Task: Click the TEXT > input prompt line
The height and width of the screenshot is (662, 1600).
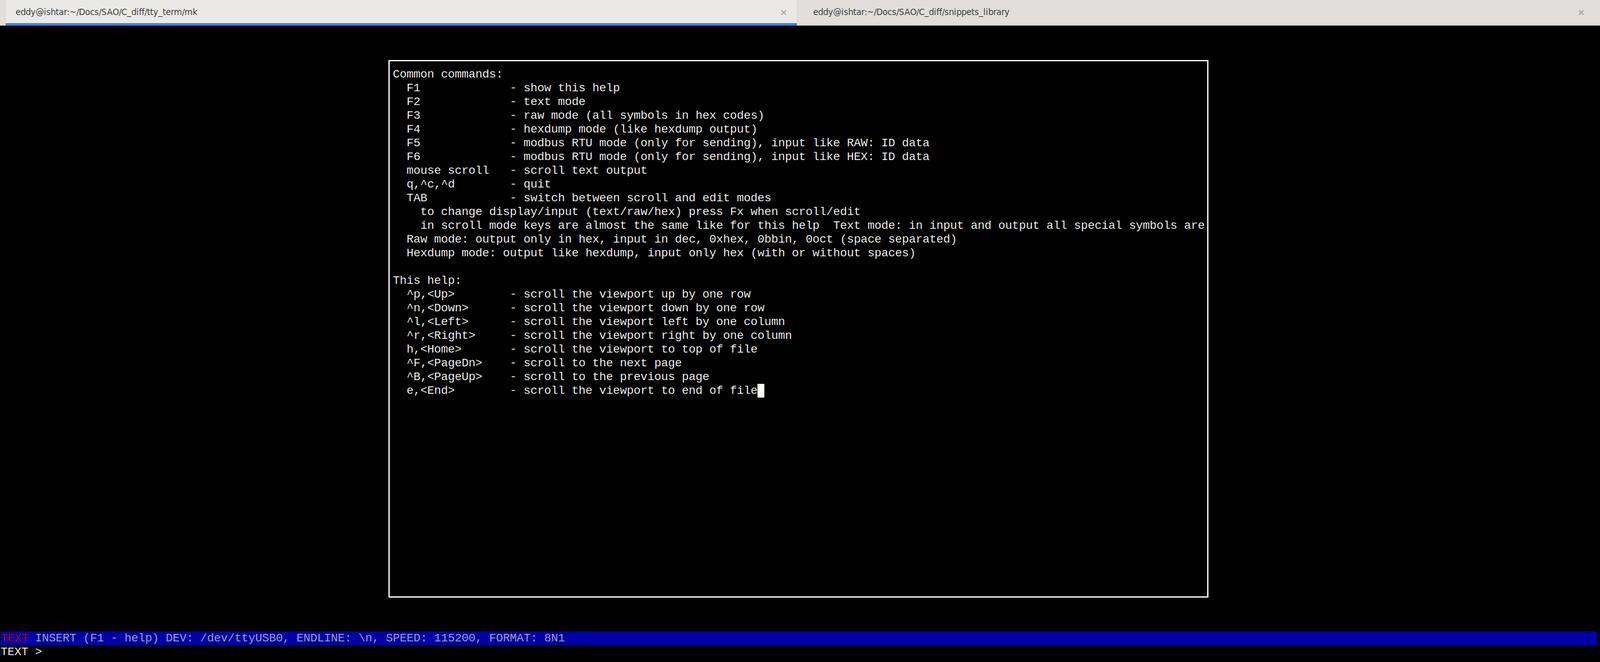Action: (x=22, y=652)
